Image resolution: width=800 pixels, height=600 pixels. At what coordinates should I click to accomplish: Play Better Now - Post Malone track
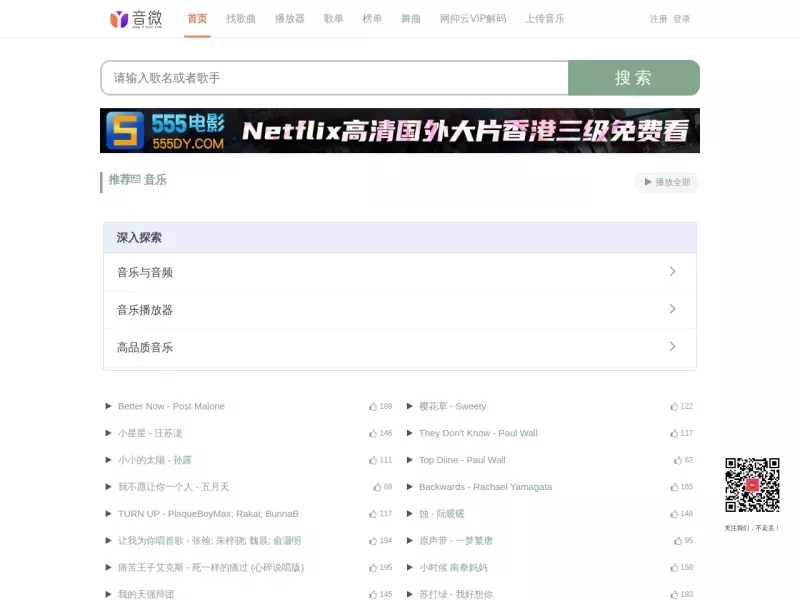tap(108, 406)
